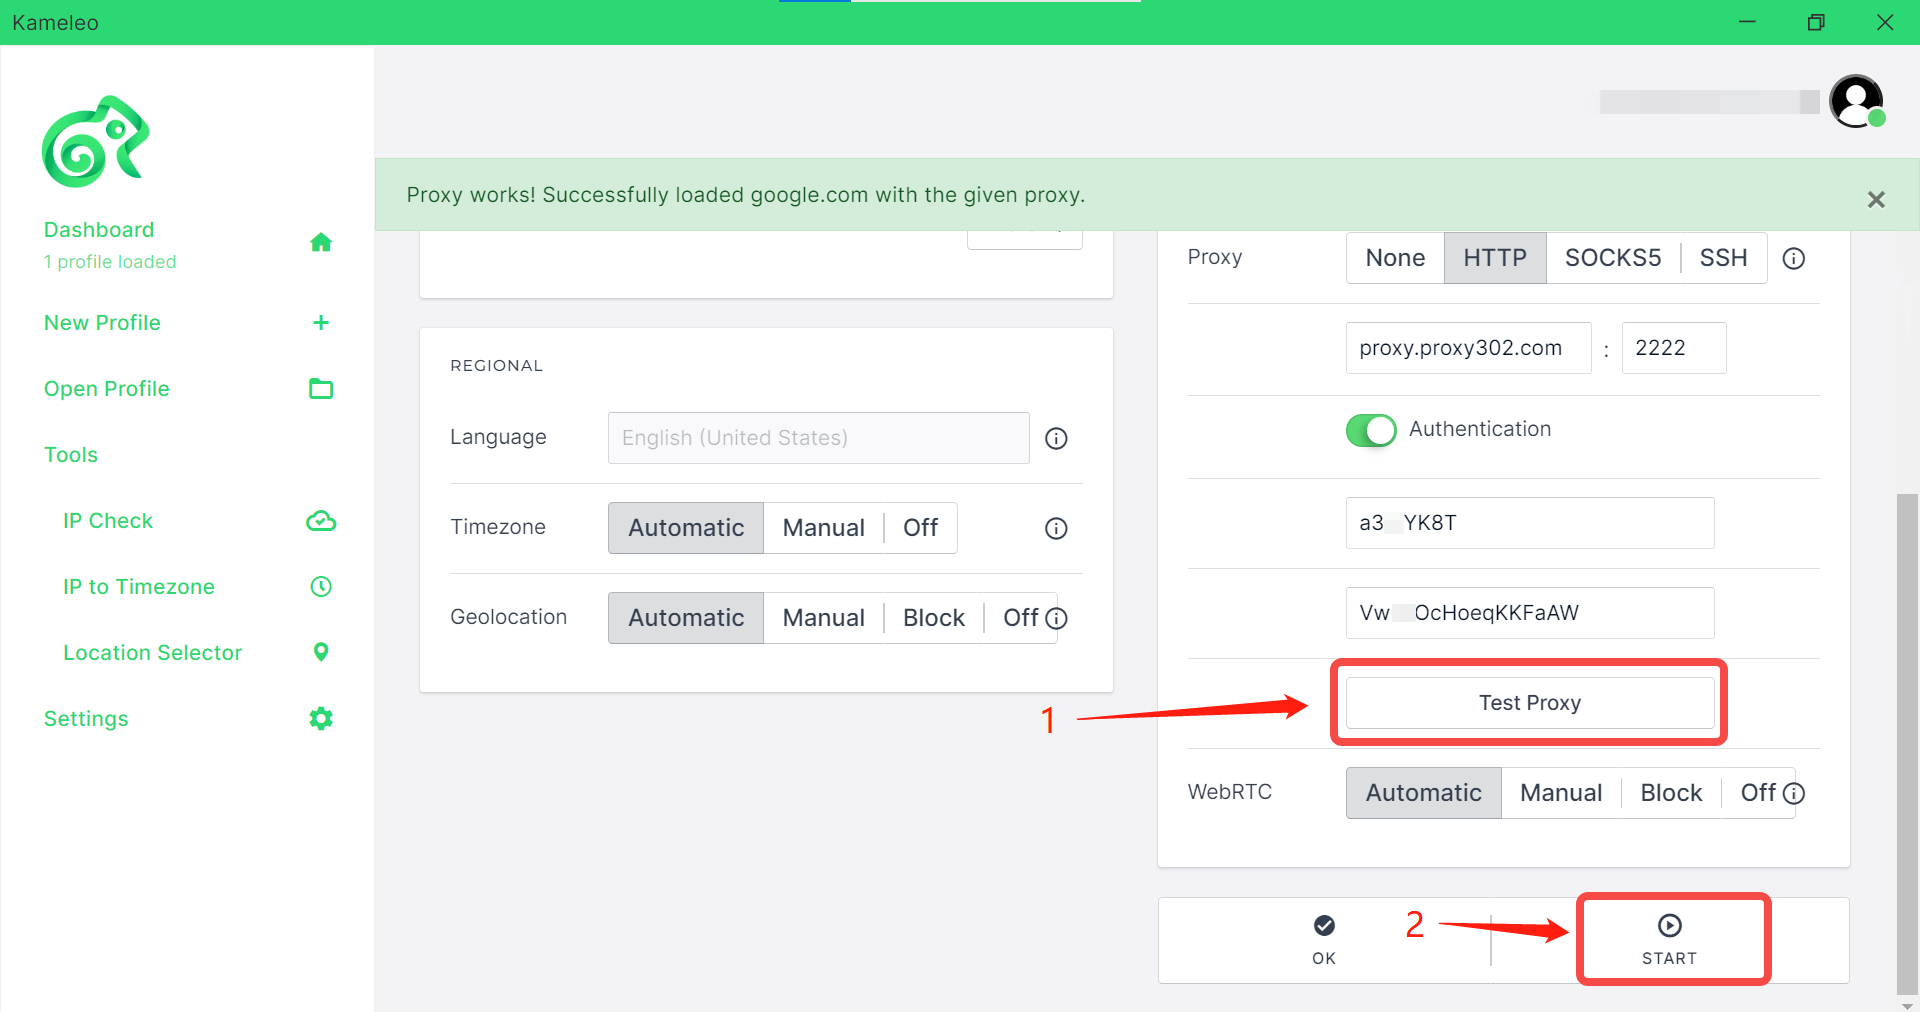Click the proxy username field

point(1530,523)
